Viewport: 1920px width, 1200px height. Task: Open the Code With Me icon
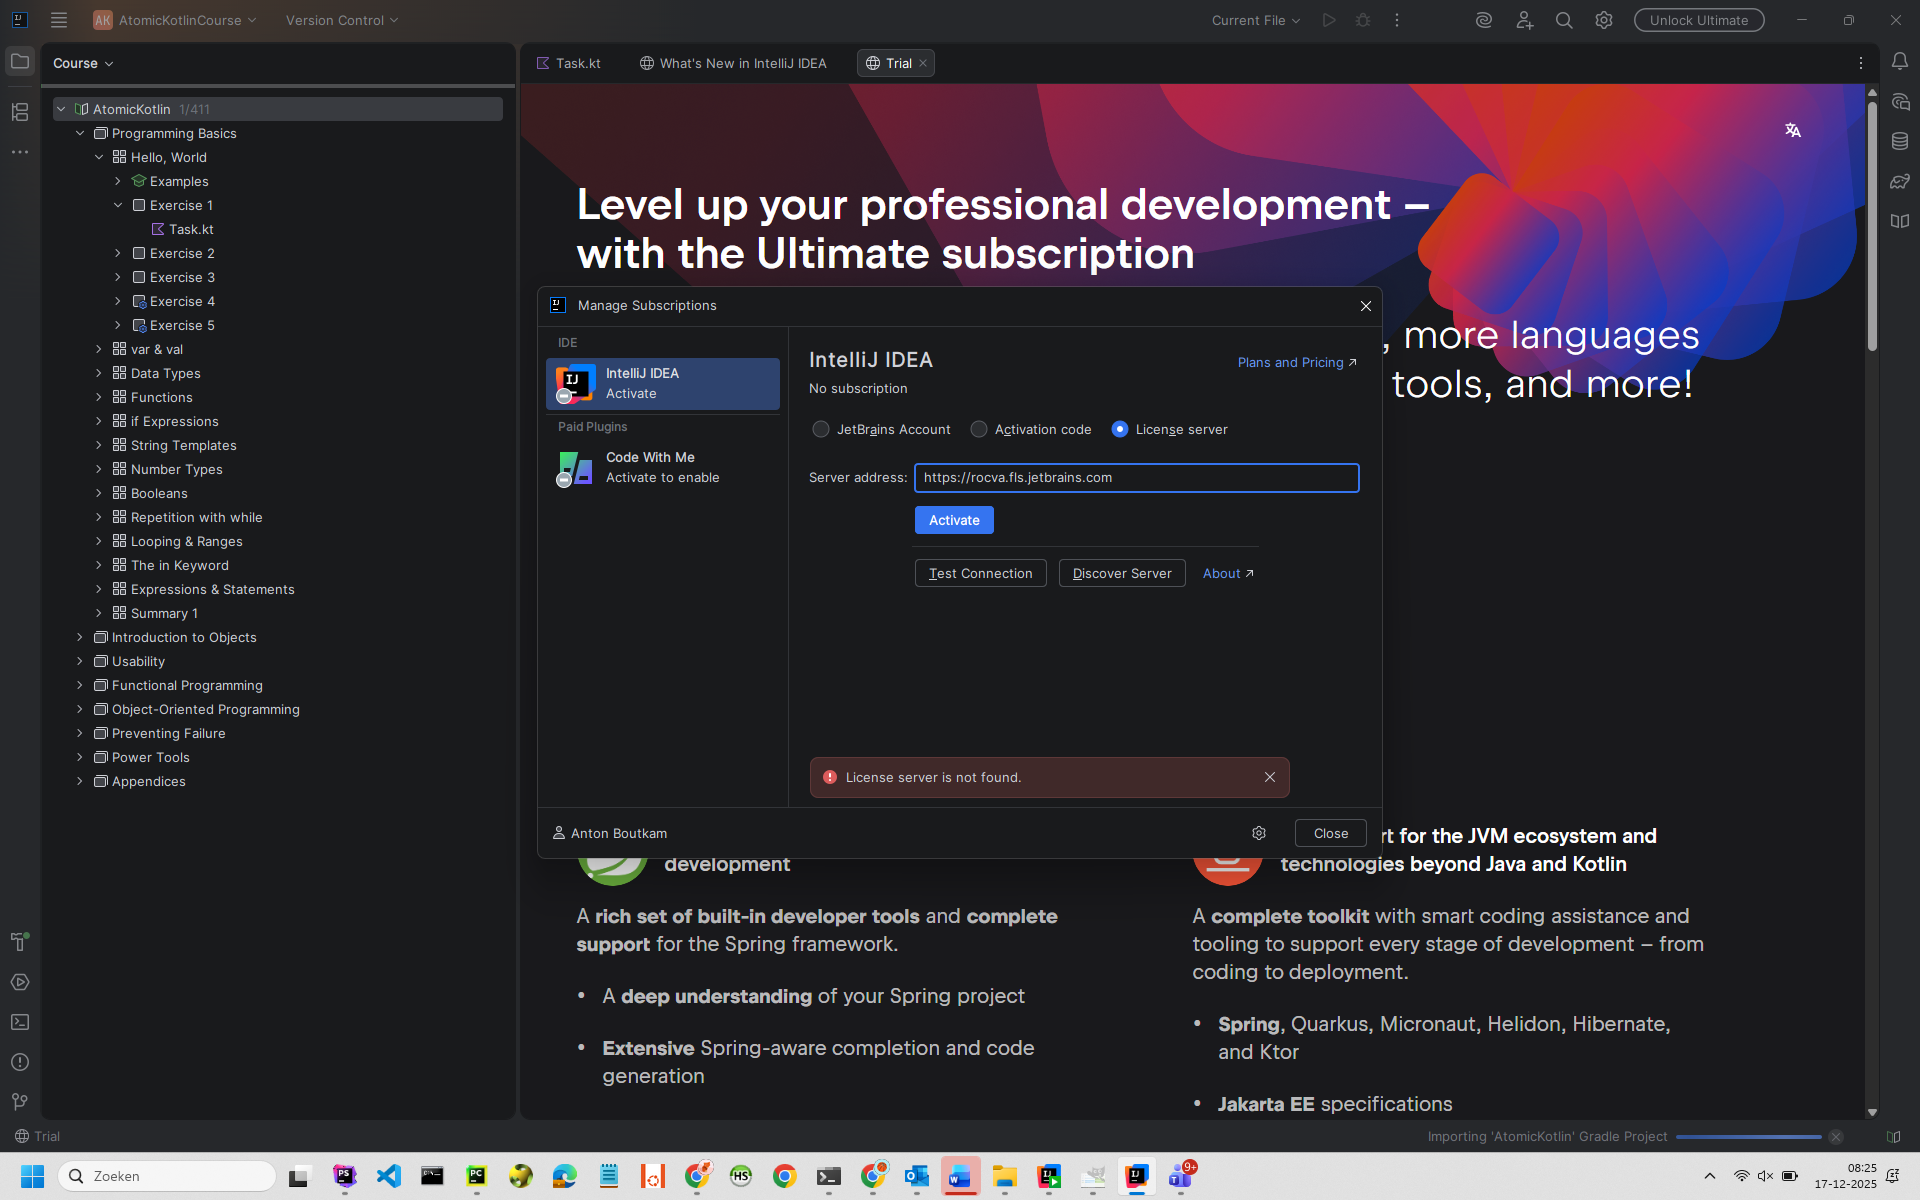point(1524,20)
